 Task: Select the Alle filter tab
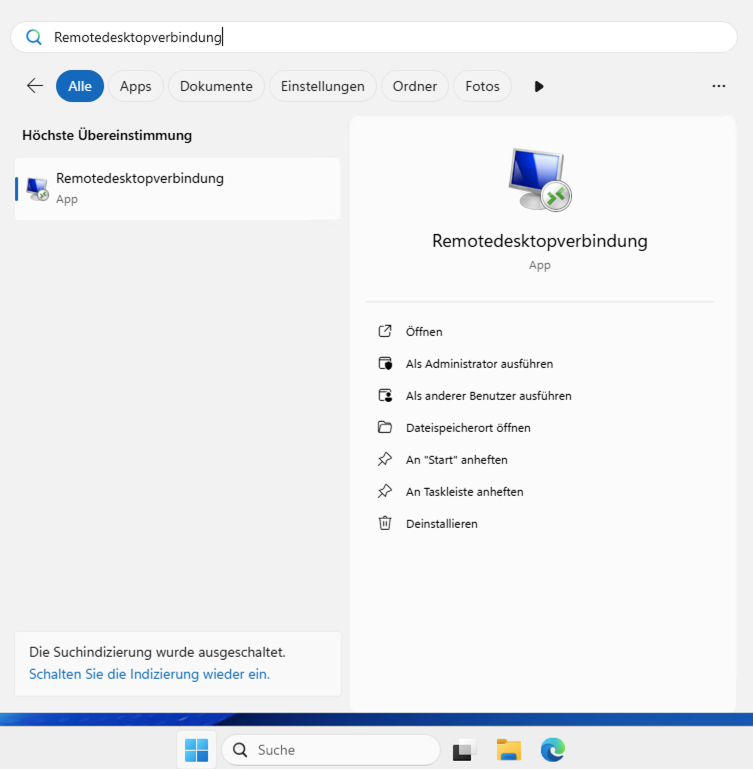click(80, 86)
